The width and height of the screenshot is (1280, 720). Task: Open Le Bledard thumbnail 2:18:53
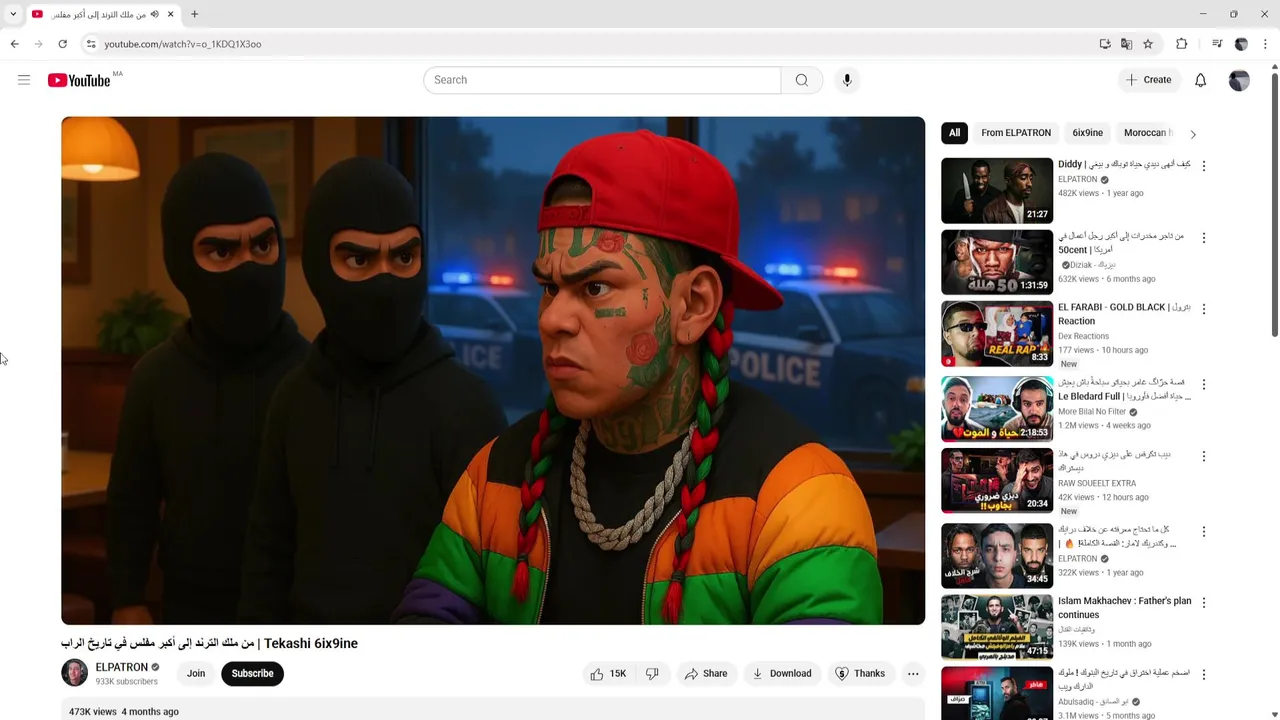tap(997, 409)
